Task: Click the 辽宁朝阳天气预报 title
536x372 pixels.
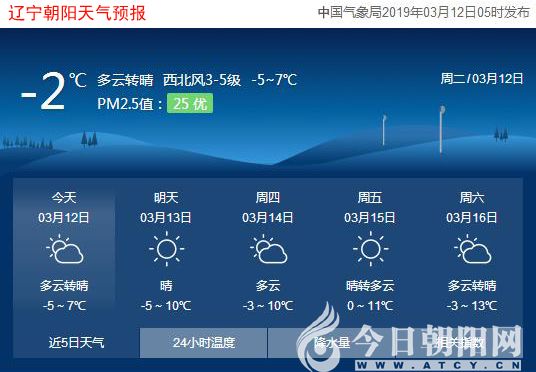Action: pyautogui.click(x=77, y=13)
